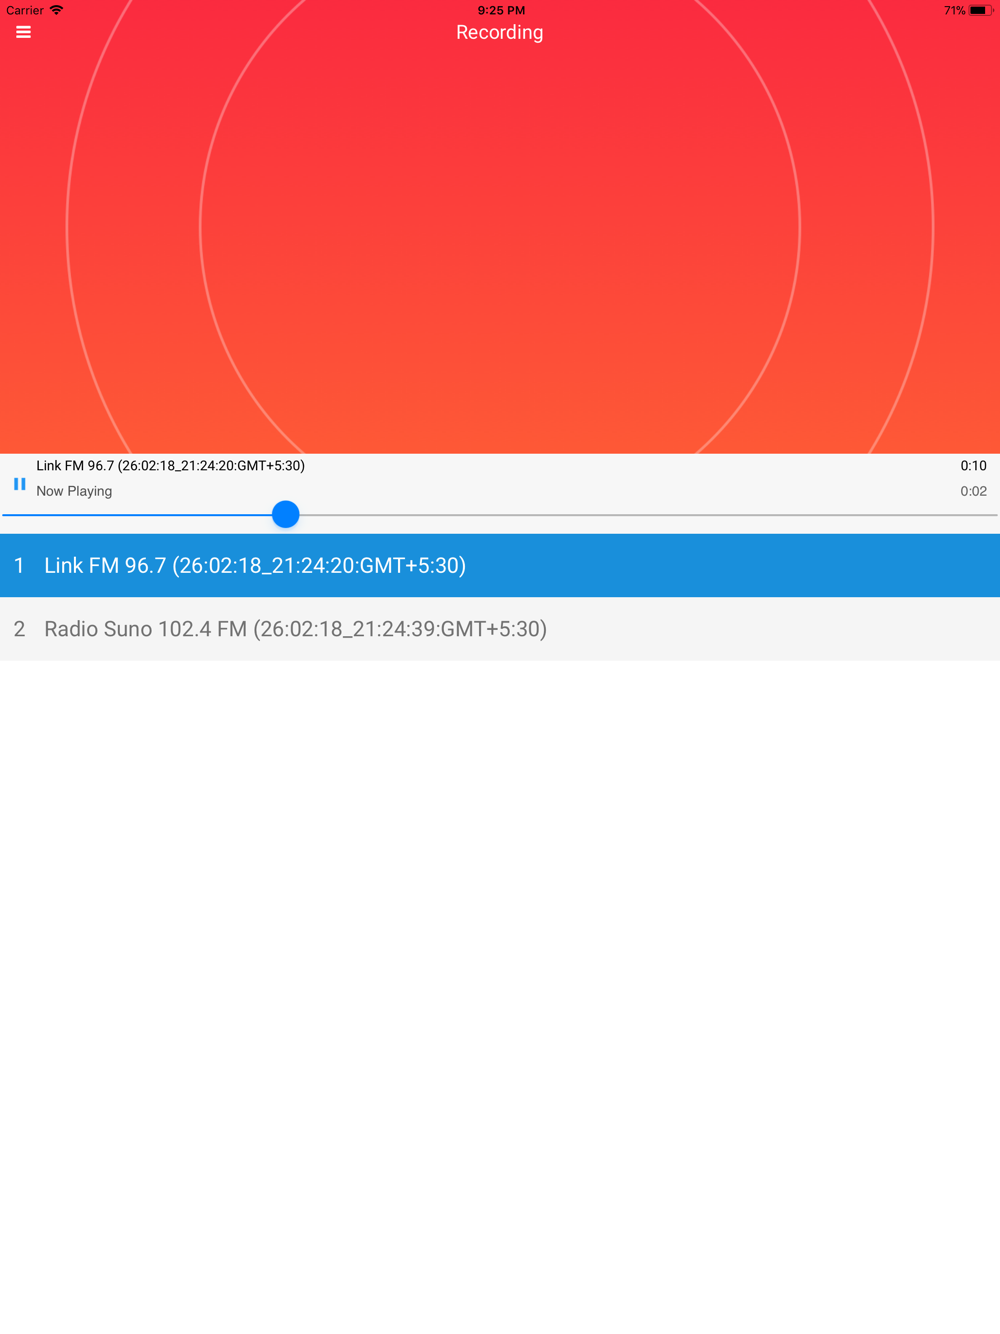This screenshot has height=1334, width=1000.
Task: Click the 71% battery percentage
Action: click(x=954, y=10)
